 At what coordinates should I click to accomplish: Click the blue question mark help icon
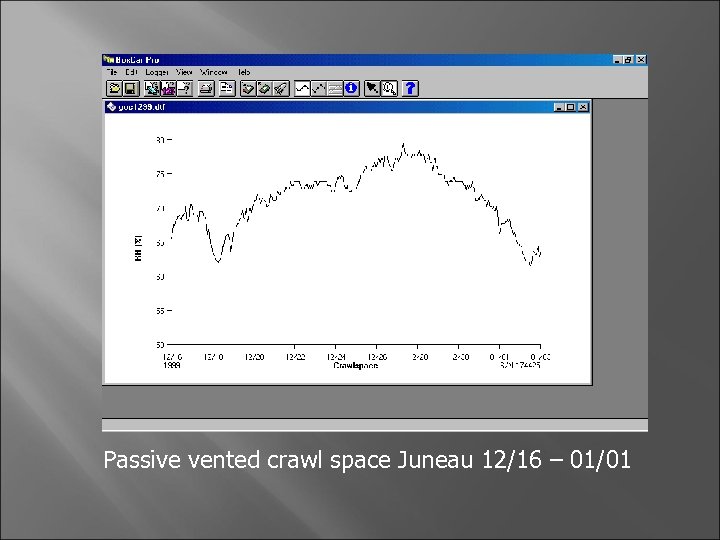(x=411, y=88)
